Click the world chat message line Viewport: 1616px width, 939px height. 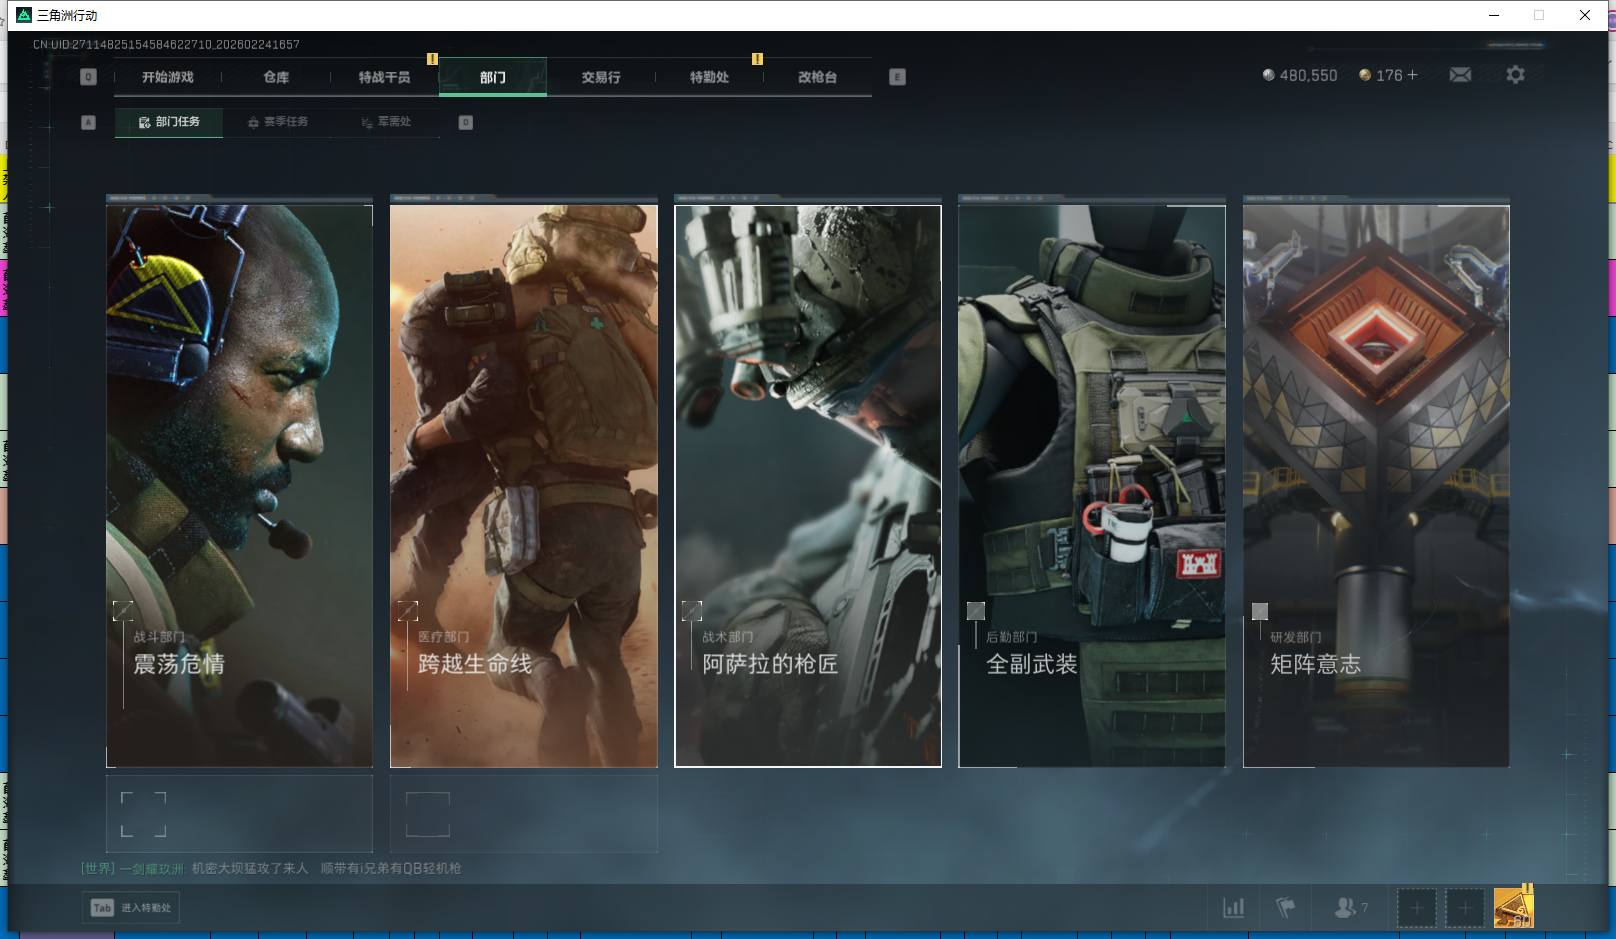tap(271, 868)
